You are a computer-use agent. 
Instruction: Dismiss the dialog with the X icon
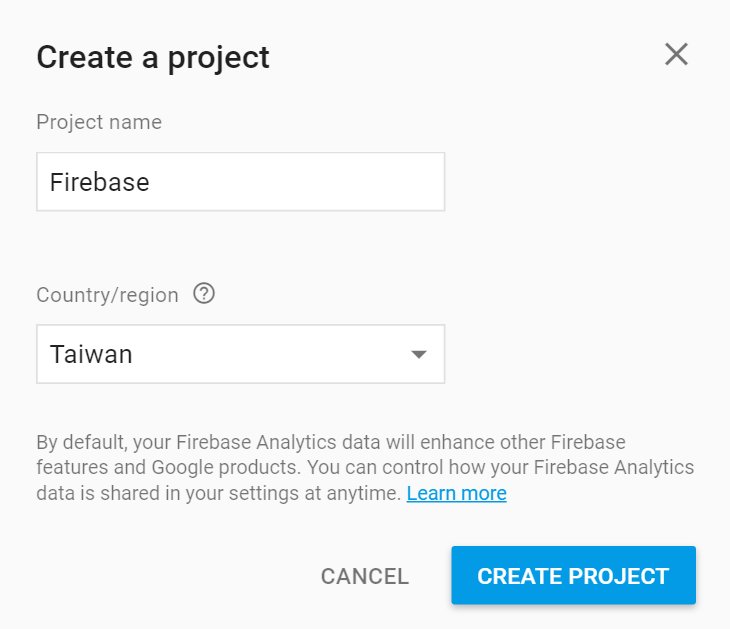[676, 54]
